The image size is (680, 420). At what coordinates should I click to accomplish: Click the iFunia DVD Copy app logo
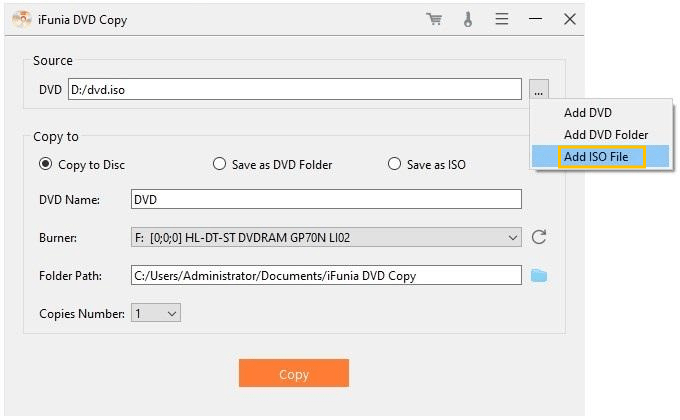tap(21, 19)
